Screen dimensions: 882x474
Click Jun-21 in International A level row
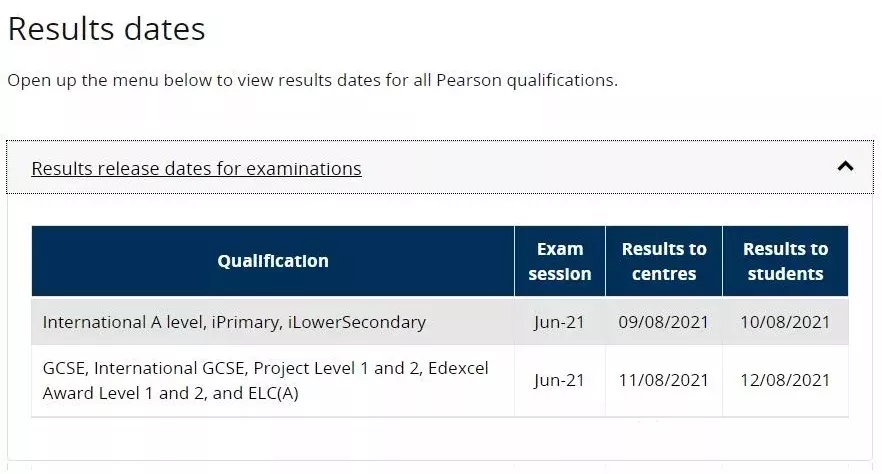pos(559,322)
